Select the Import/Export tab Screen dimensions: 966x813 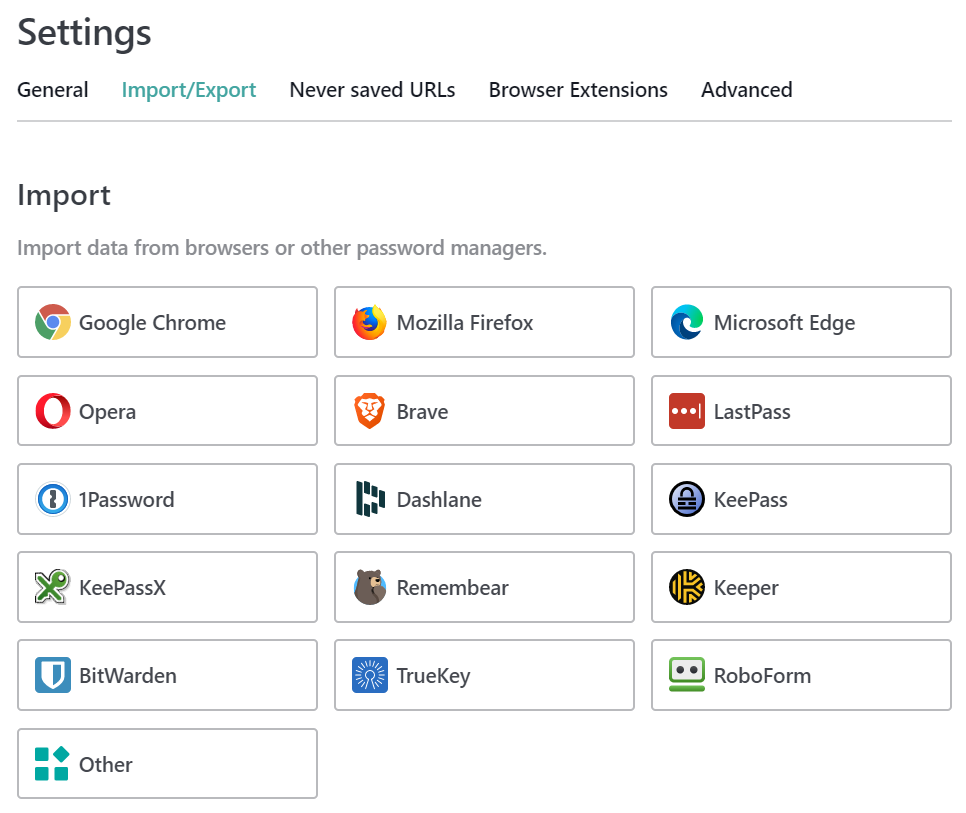(x=189, y=90)
